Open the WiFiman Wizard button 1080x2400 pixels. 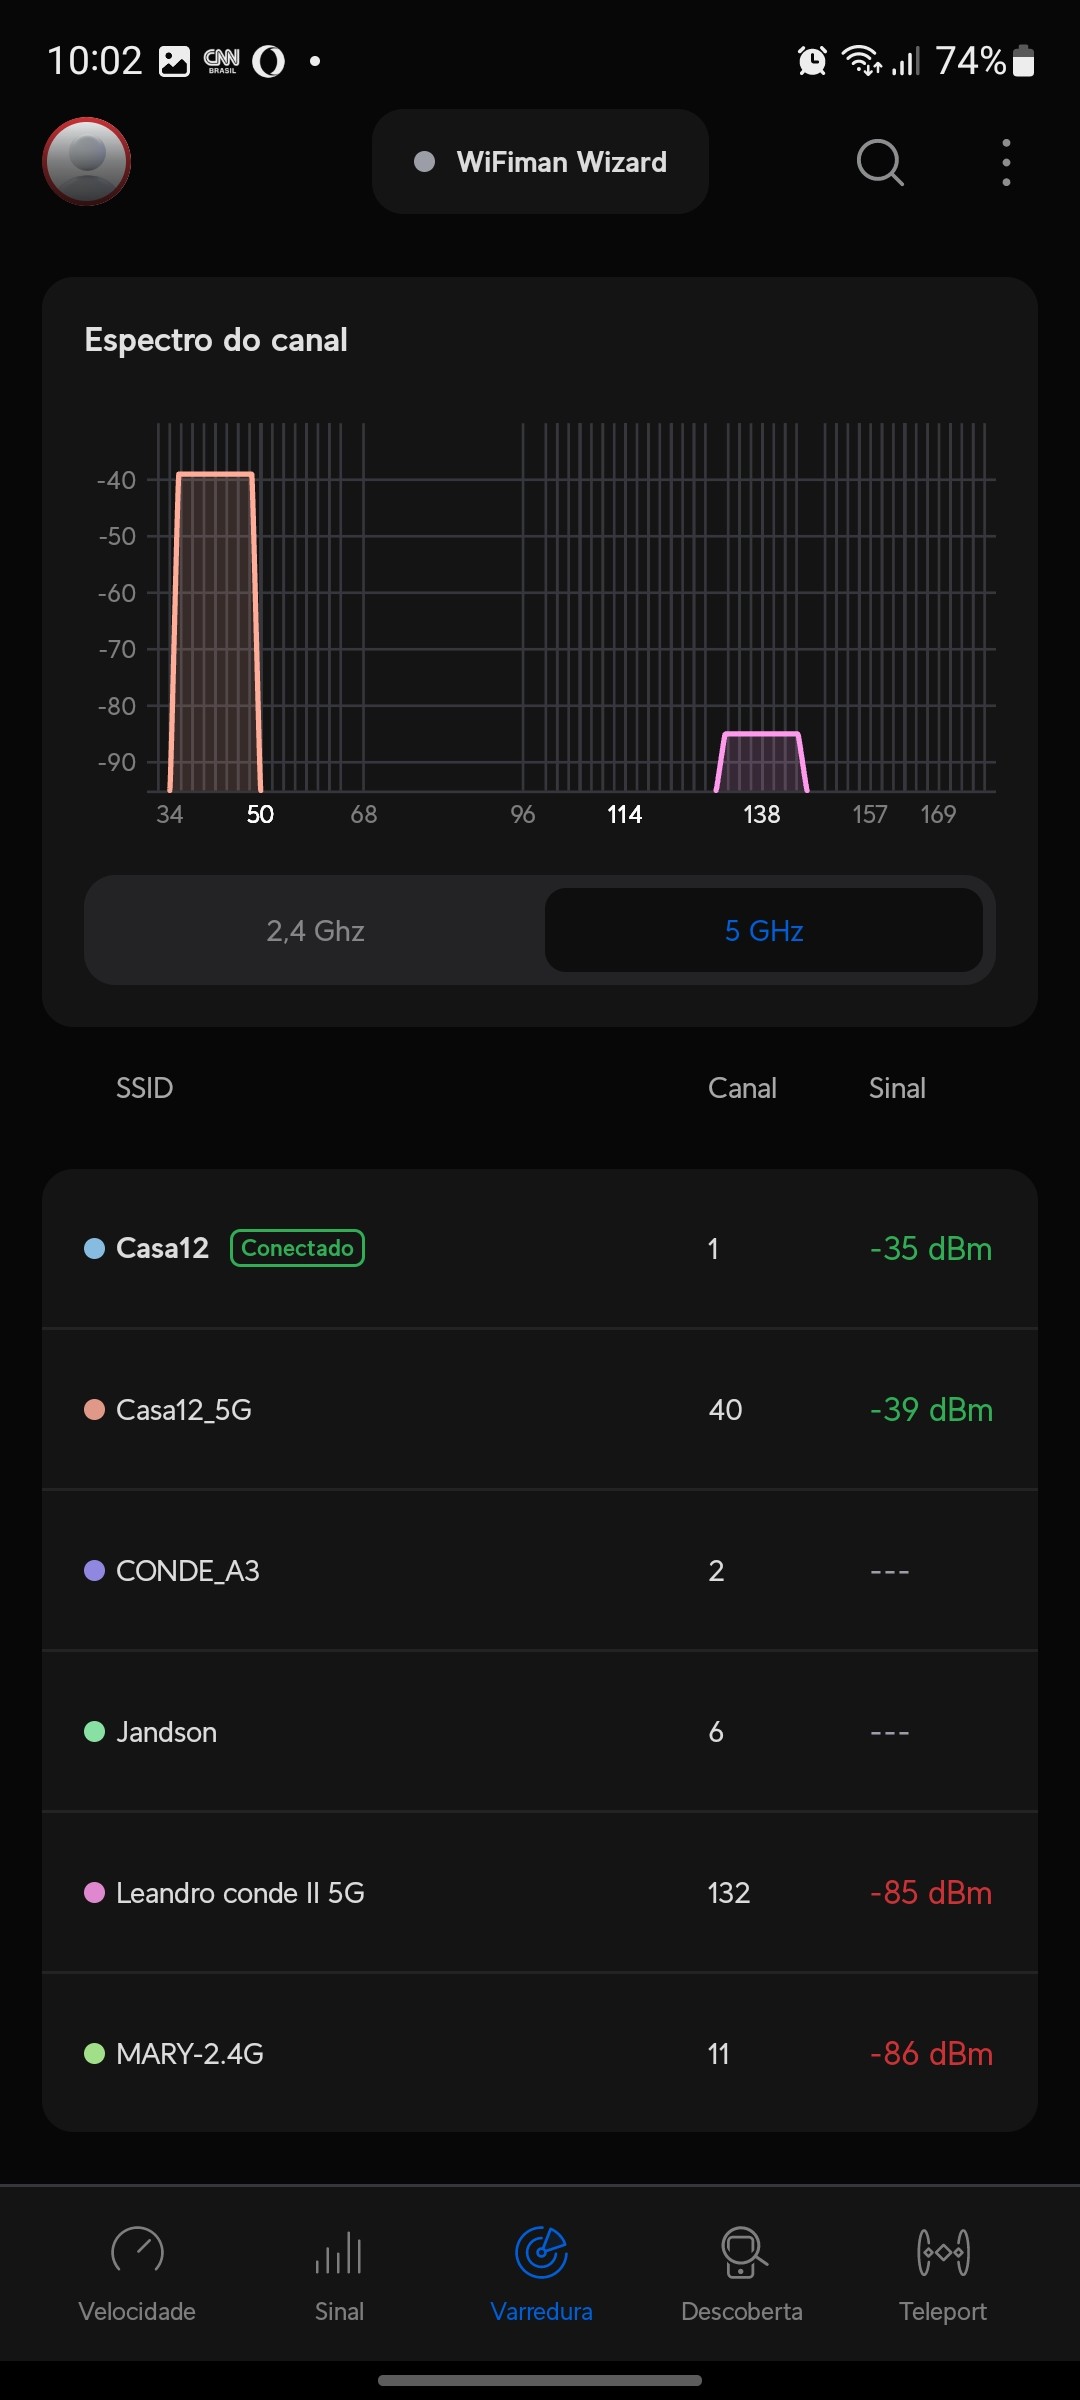(540, 162)
